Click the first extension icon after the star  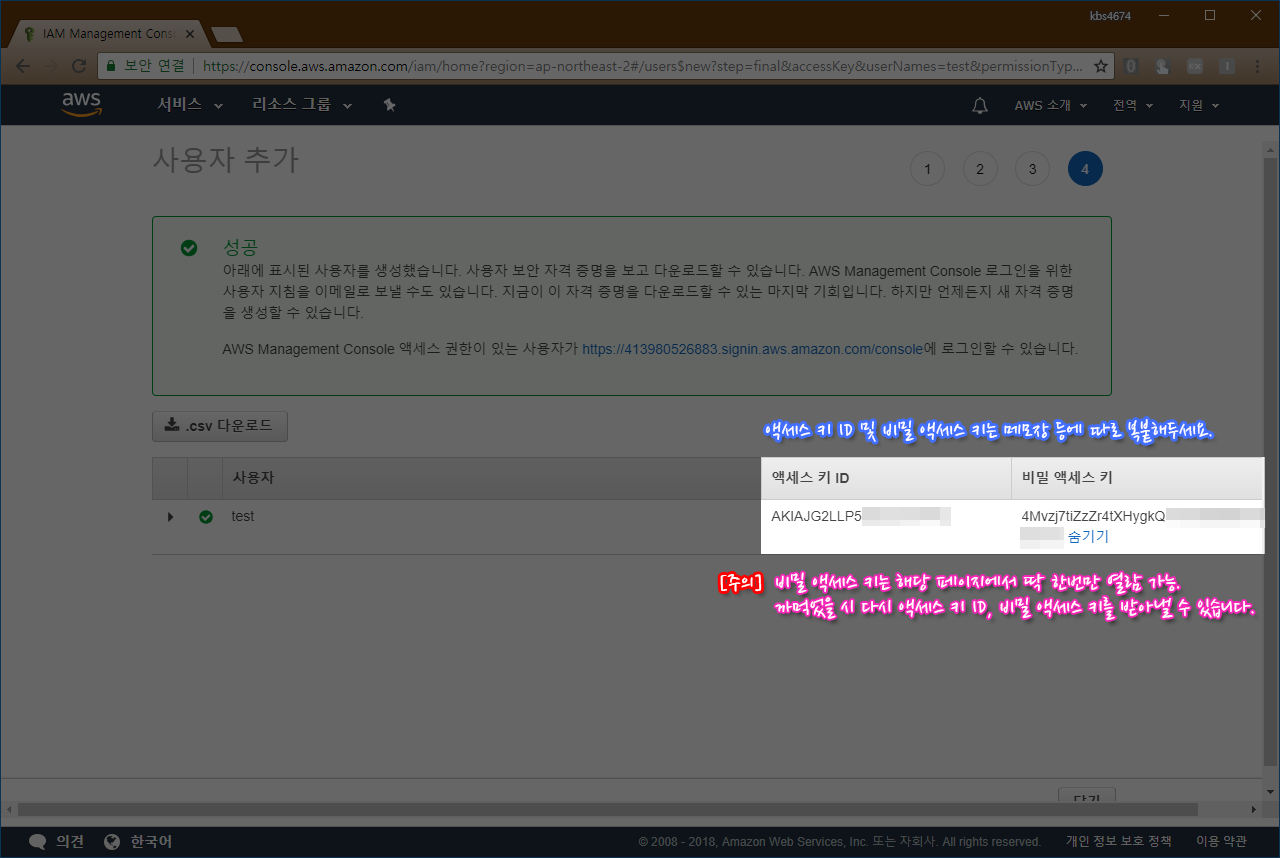pyautogui.click(x=1131, y=66)
